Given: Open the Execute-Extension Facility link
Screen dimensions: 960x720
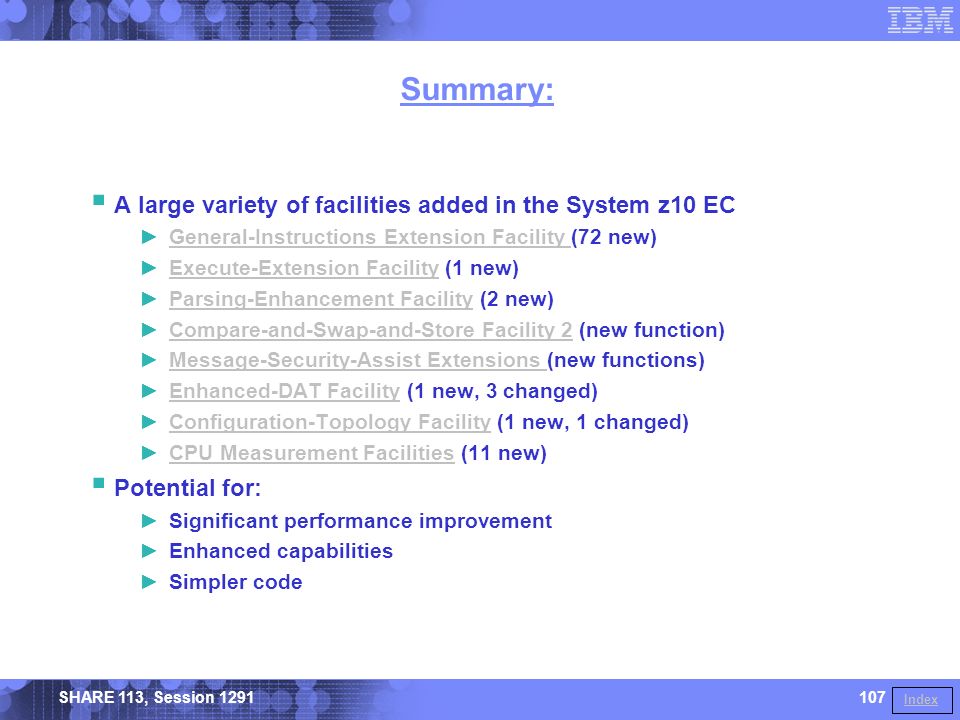Looking at the screenshot, I should (x=304, y=268).
